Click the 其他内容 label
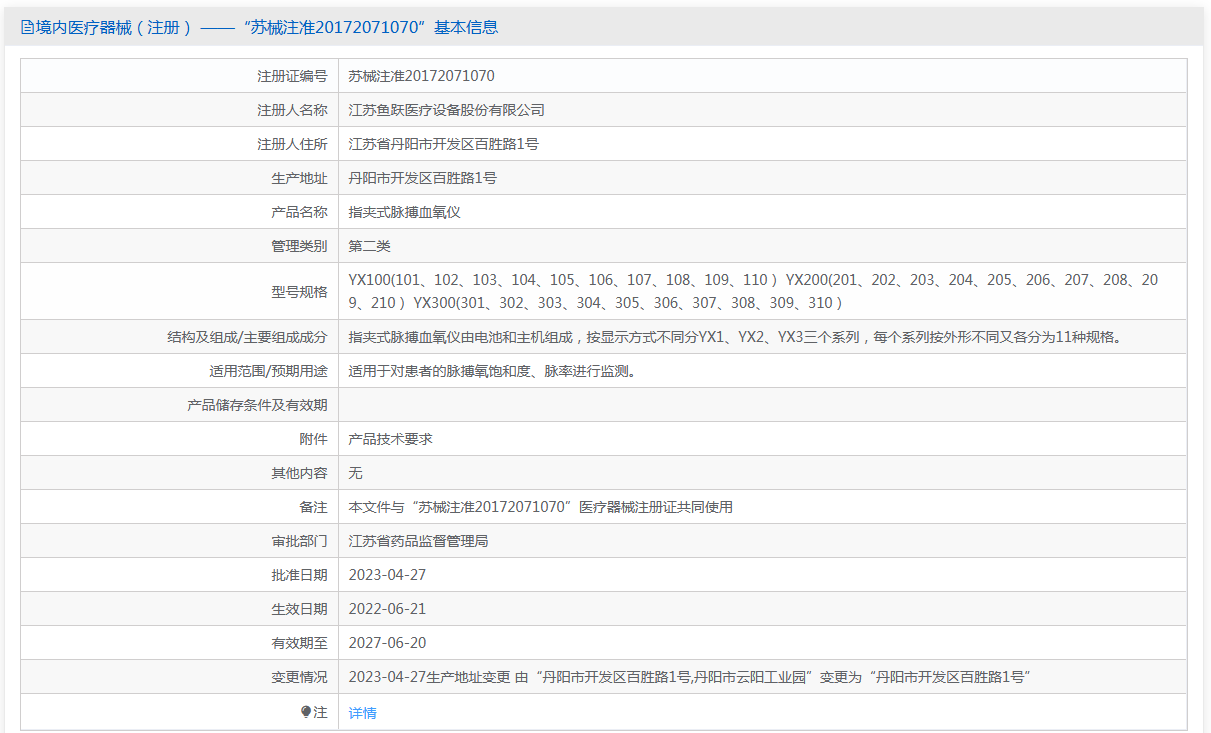The image size is (1211, 733). [299, 473]
